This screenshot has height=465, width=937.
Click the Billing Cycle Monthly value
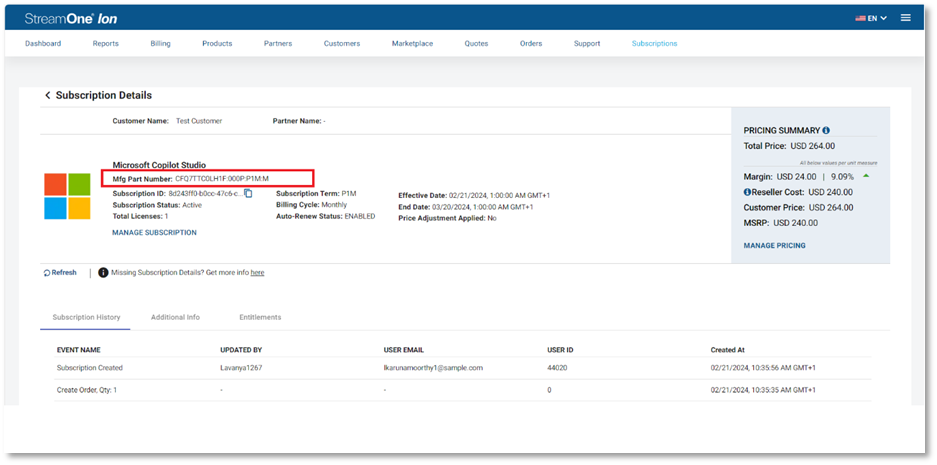coord(334,205)
